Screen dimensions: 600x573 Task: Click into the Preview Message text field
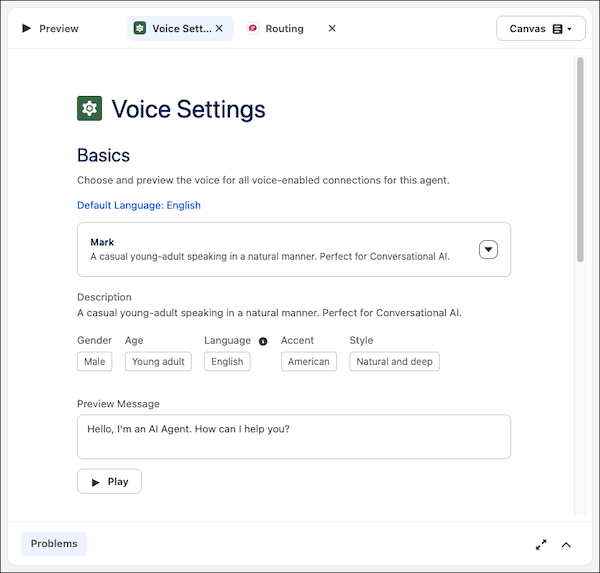pyautogui.click(x=294, y=436)
